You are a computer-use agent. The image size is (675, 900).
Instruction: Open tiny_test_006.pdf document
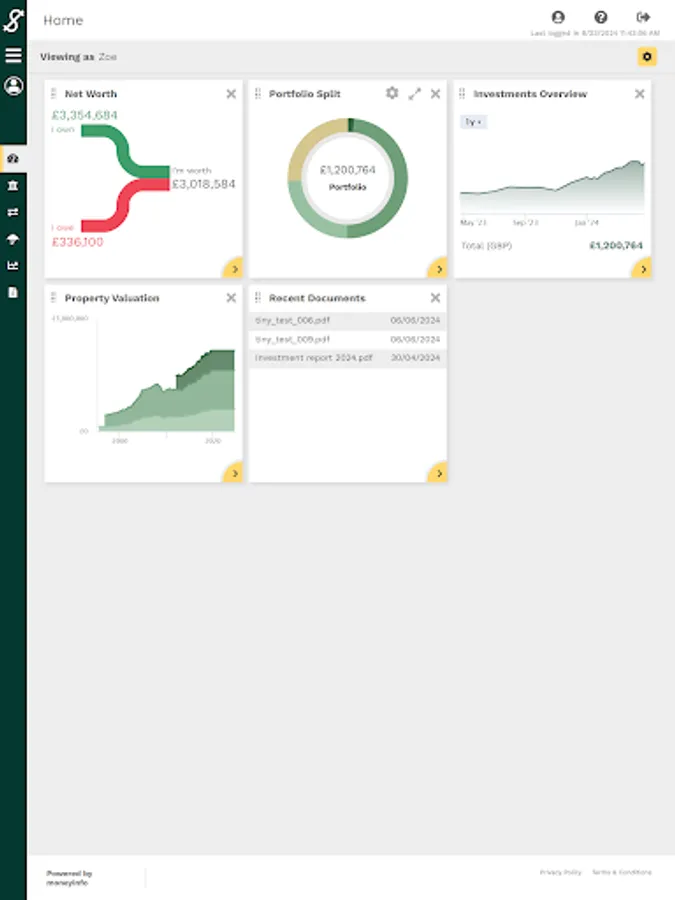pos(348,320)
